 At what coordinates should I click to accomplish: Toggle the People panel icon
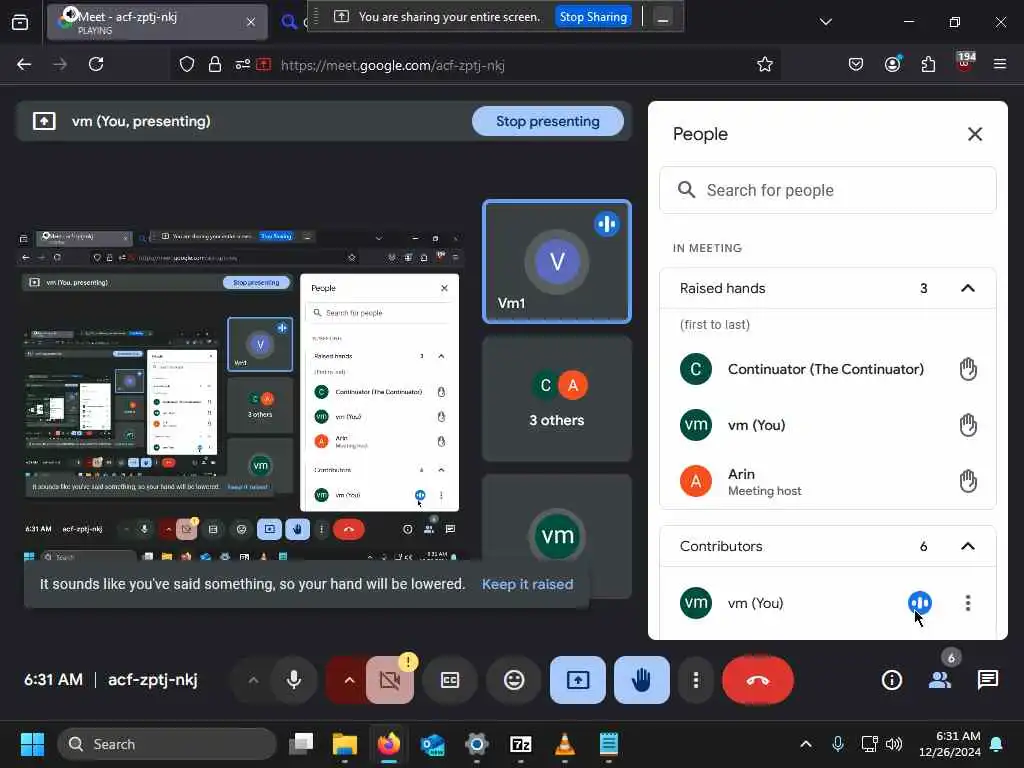[x=940, y=680]
